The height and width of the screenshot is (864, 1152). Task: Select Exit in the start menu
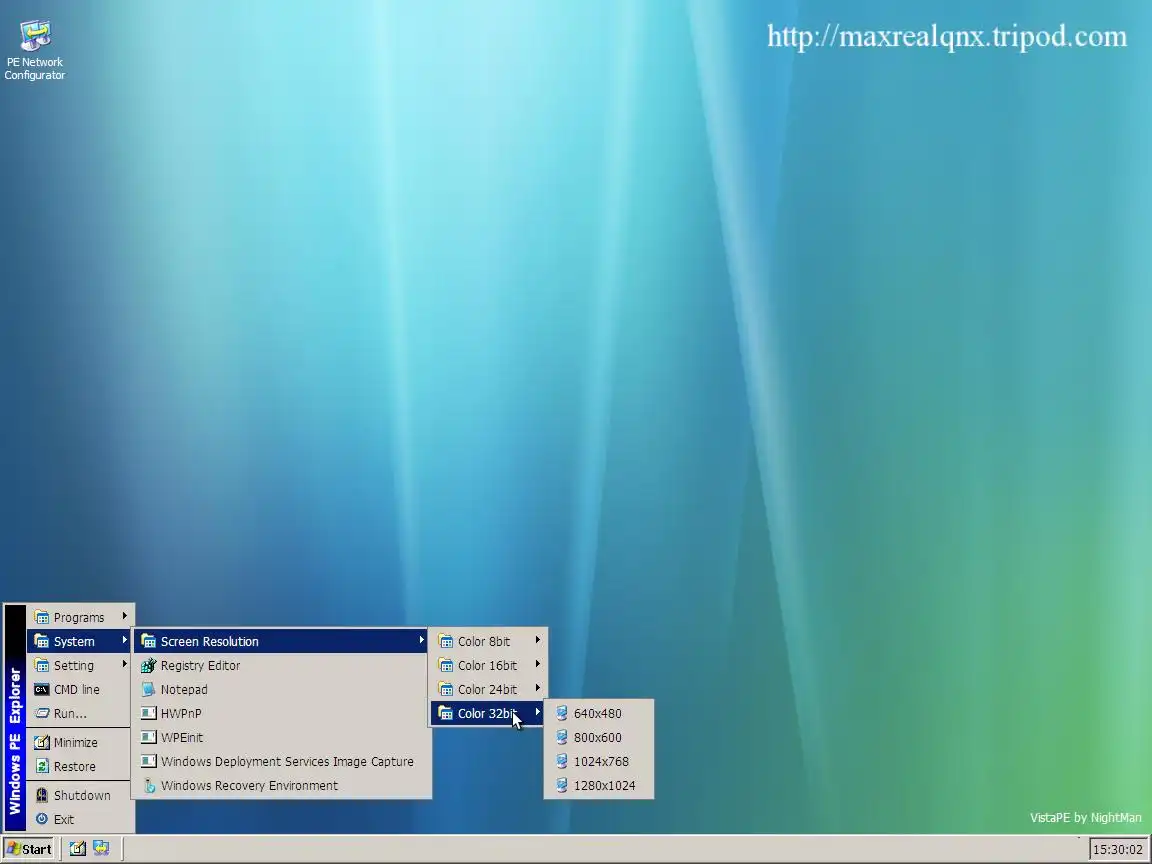80,819
